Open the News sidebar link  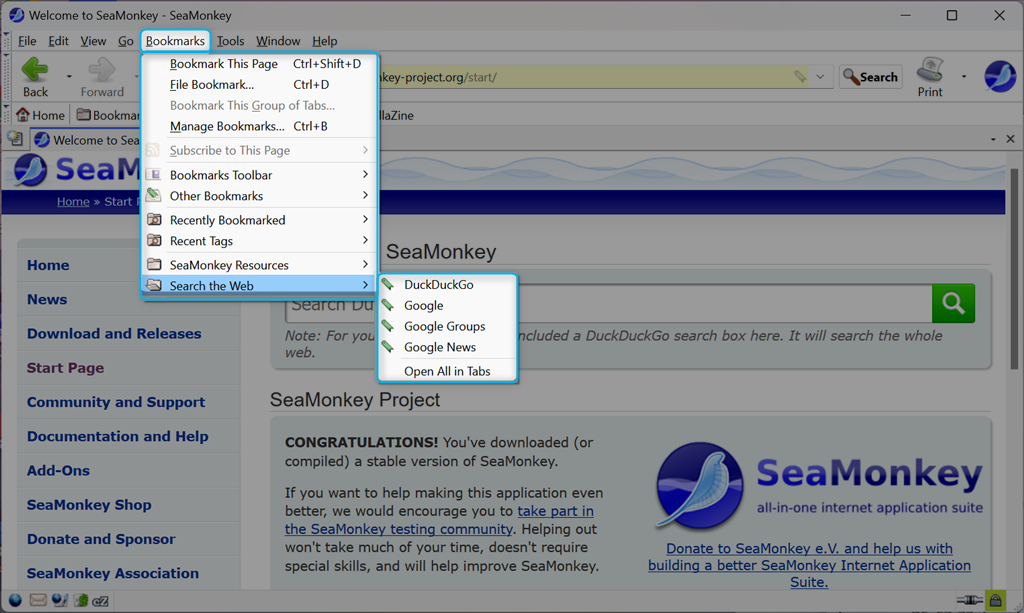[x=47, y=300]
